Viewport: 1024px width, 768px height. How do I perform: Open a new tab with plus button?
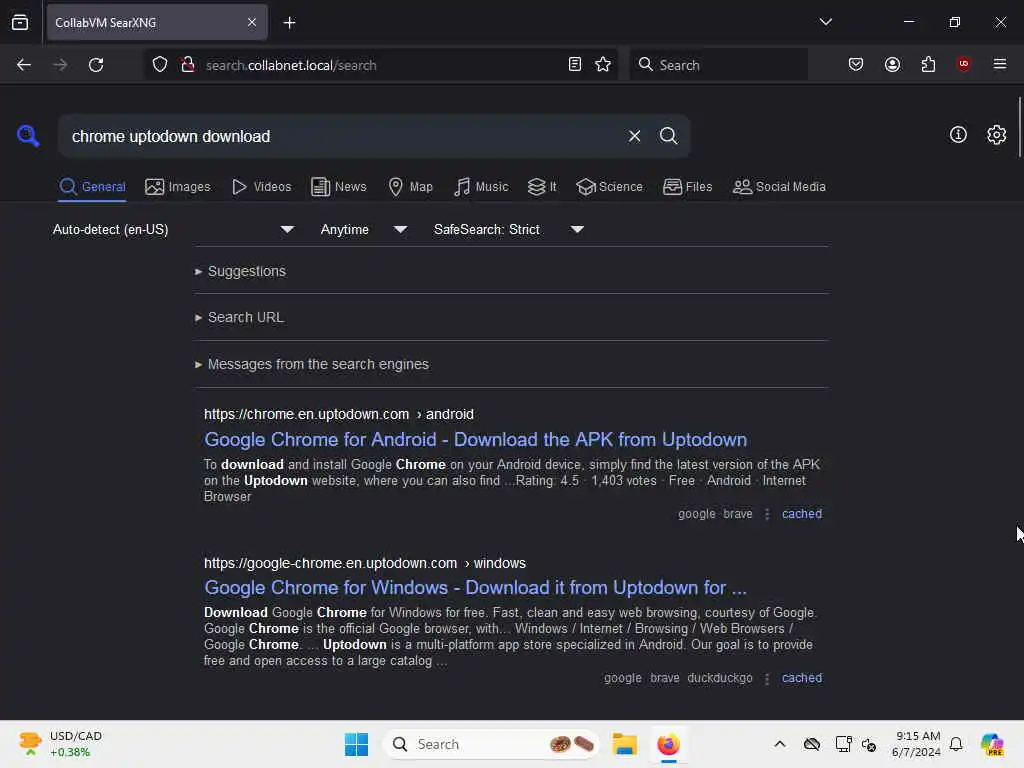click(x=289, y=23)
